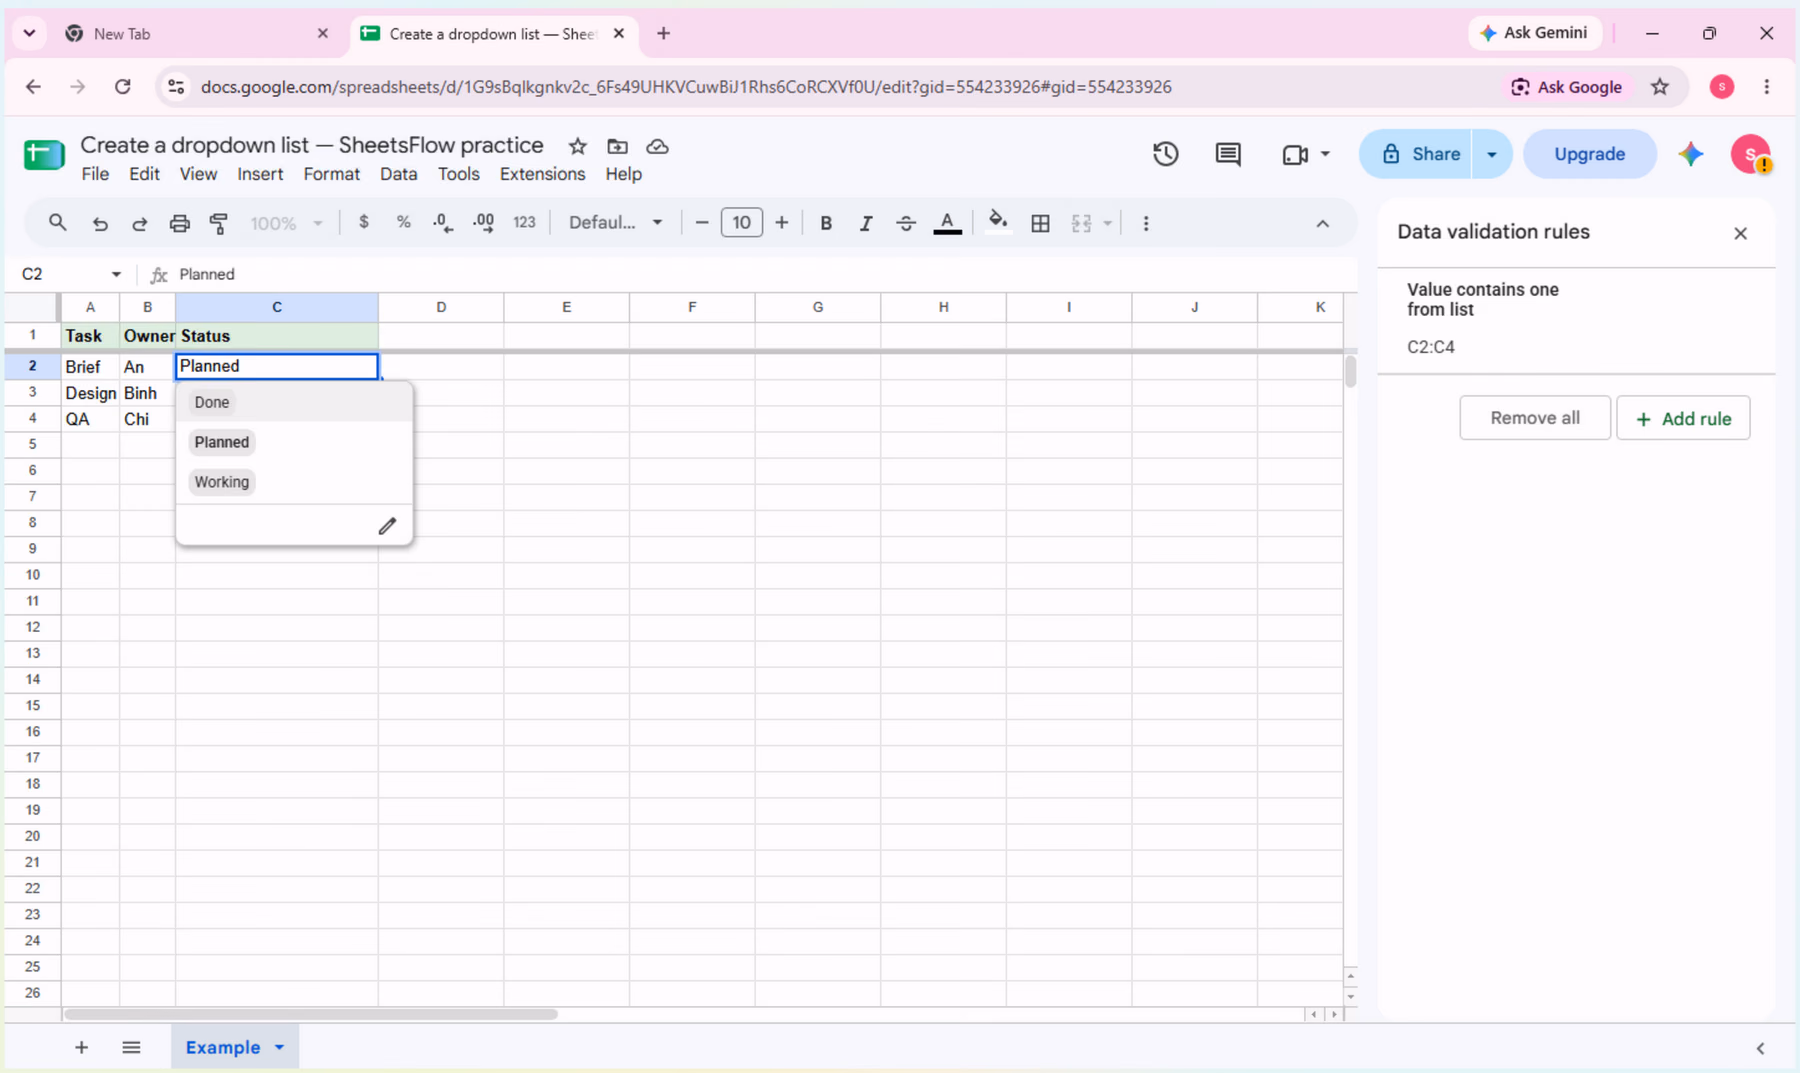Format as currency with dollar icon
Viewport: 1800px width, 1073px height.
tap(364, 222)
